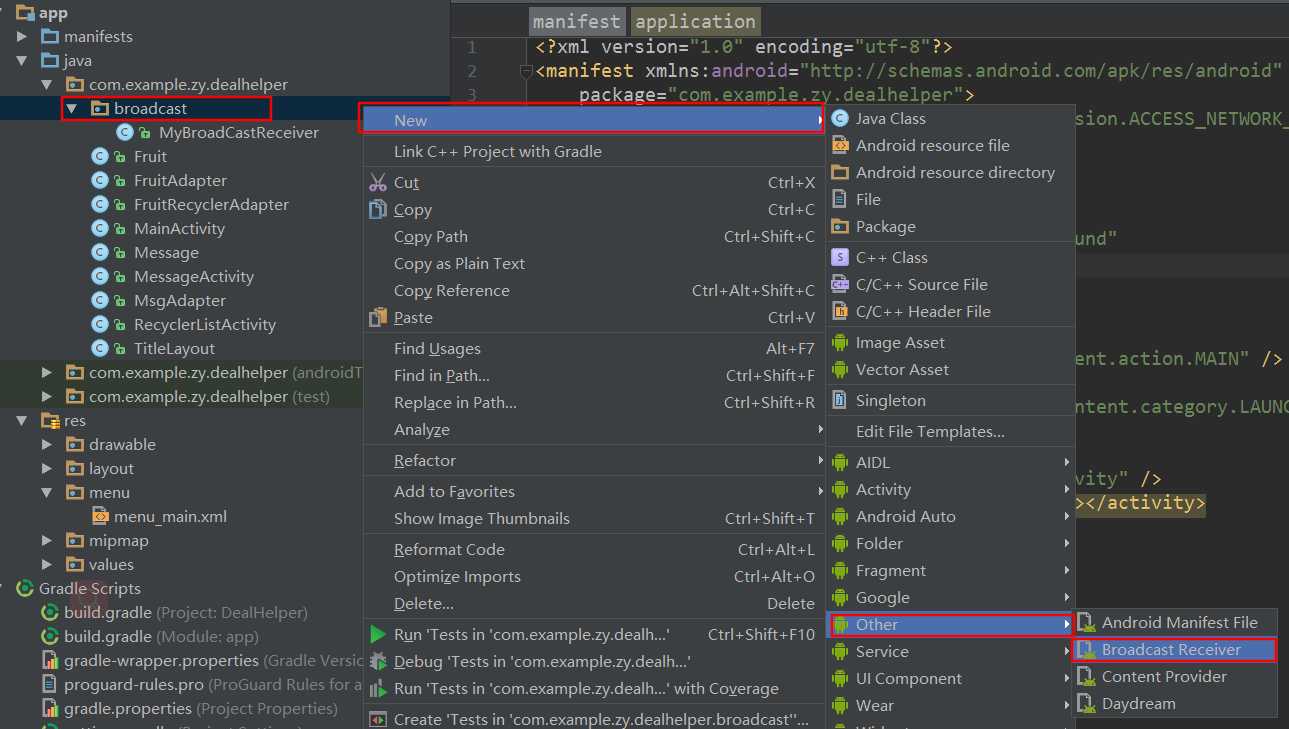
Task: Click the Fruit class icon
Action: (99, 156)
